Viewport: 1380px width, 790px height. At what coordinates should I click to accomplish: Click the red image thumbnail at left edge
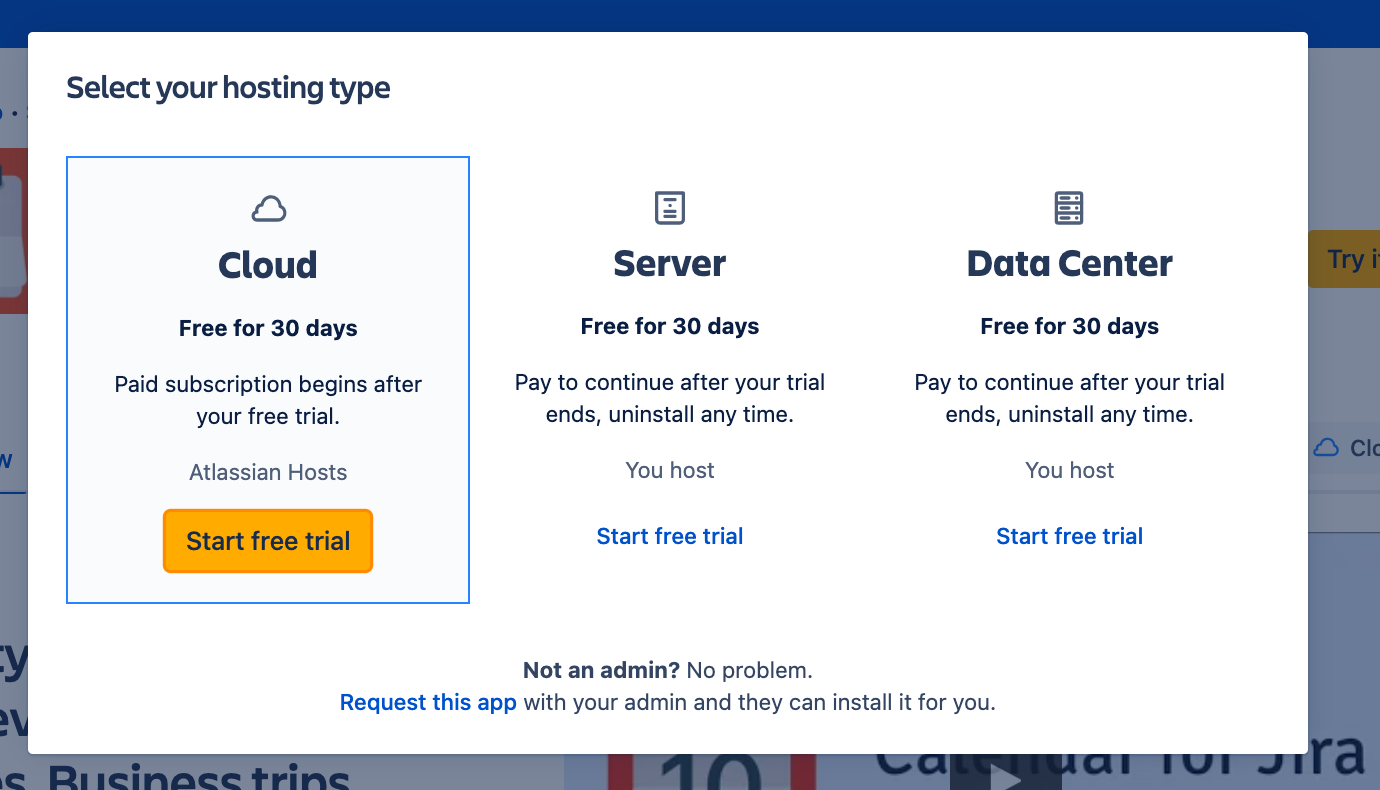(x=13, y=230)
